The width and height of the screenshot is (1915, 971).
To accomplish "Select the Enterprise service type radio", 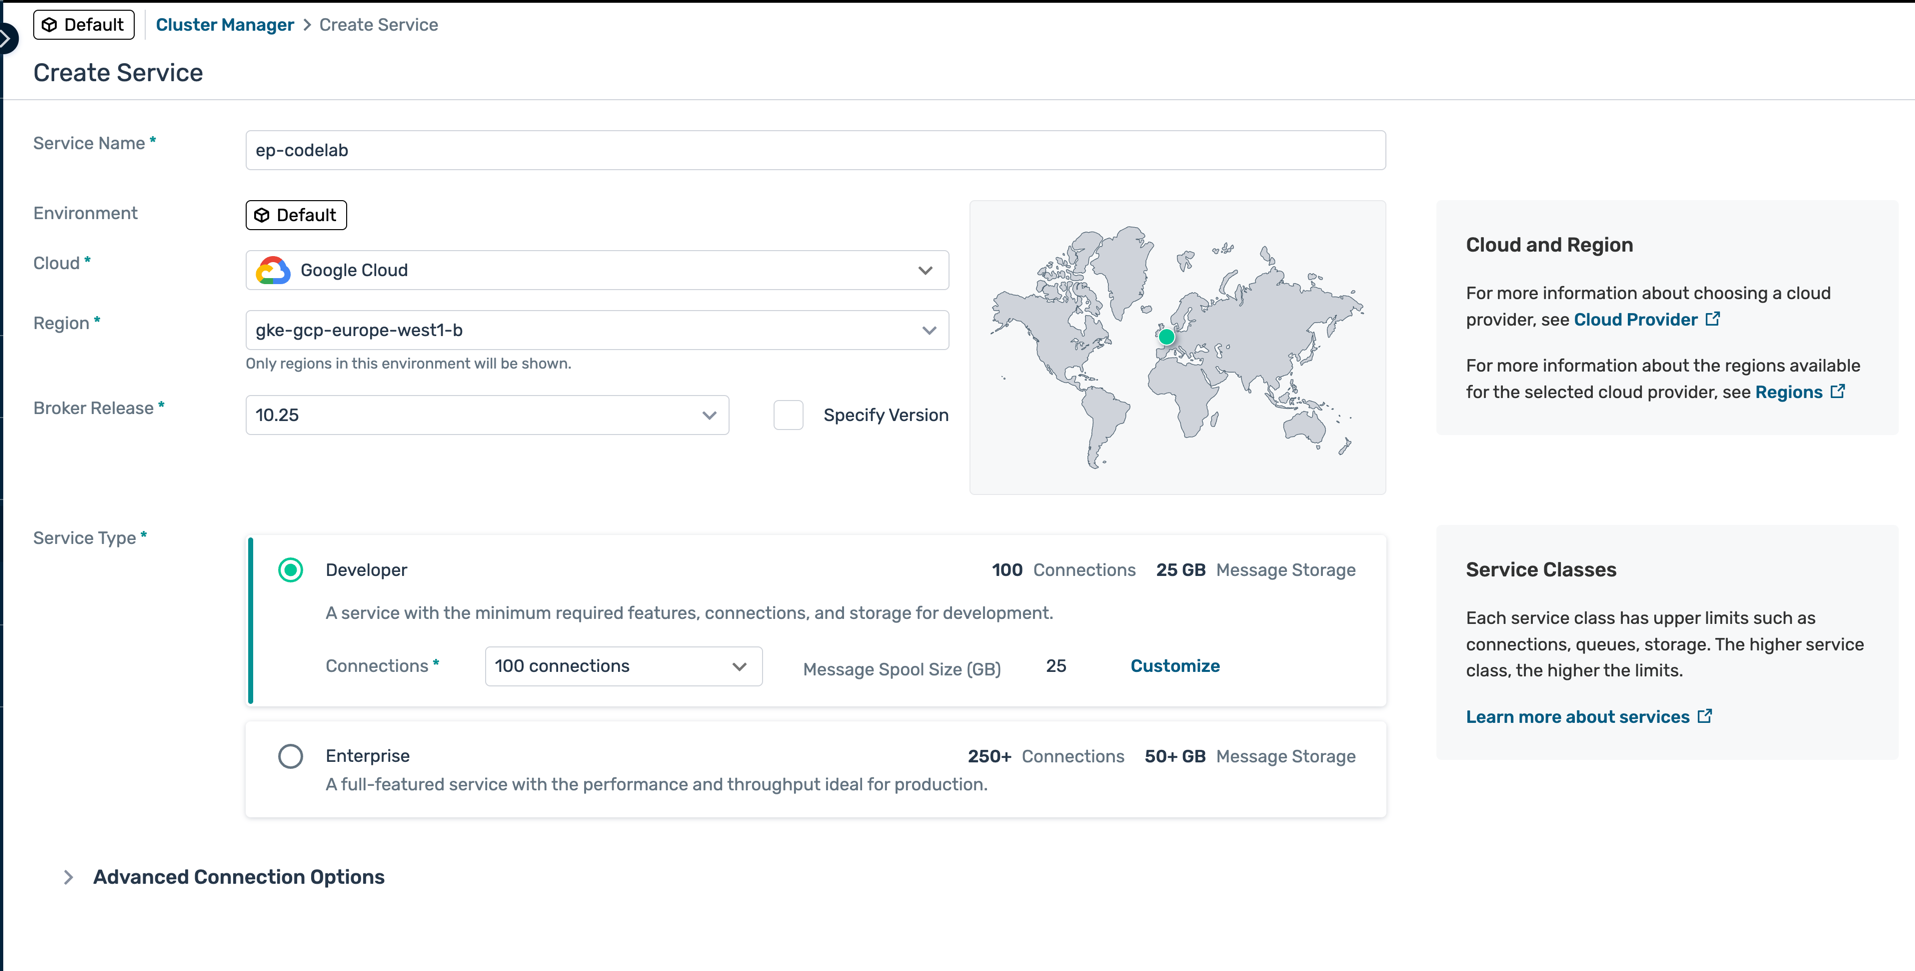I will click(291, 756).
